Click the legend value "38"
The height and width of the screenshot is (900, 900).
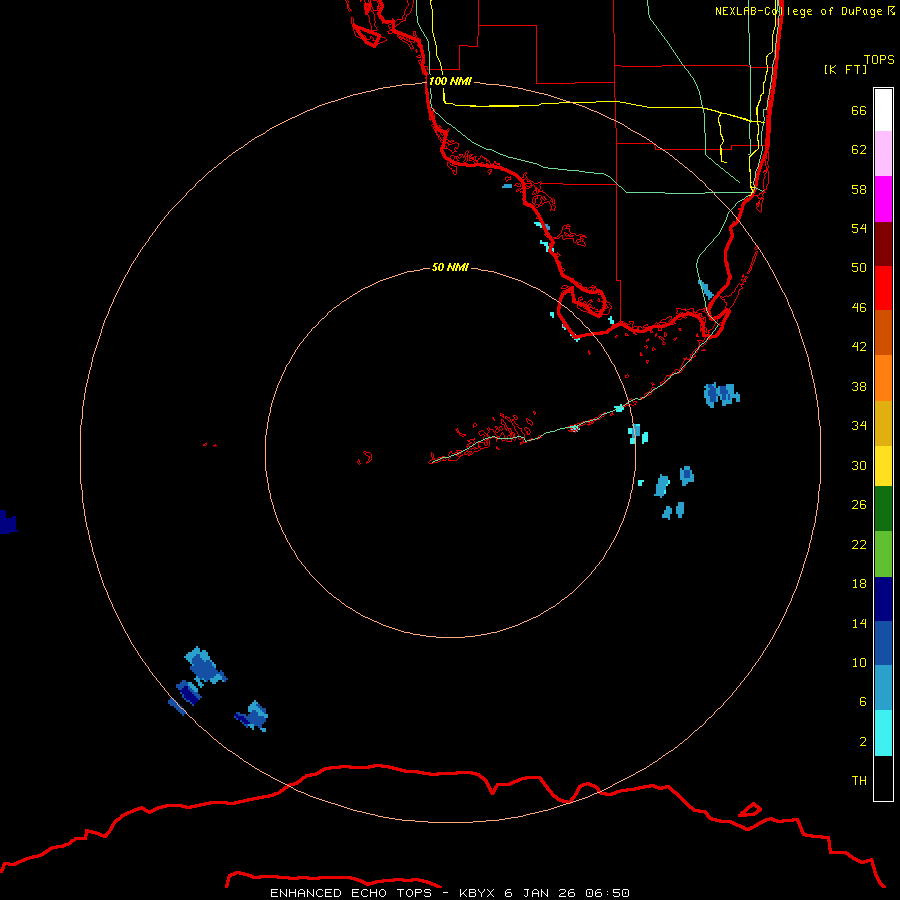coord(859,387)
